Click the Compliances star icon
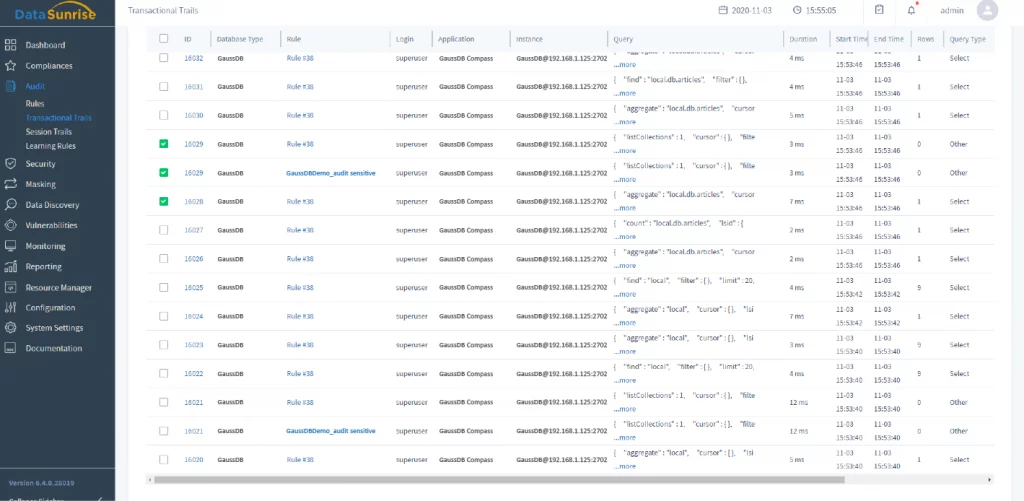This screenshot has height=501, width=1024. 10,66
